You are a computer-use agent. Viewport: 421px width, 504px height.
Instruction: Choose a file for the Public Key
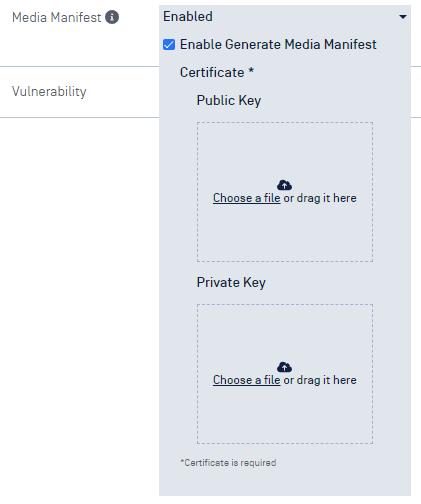247,198
